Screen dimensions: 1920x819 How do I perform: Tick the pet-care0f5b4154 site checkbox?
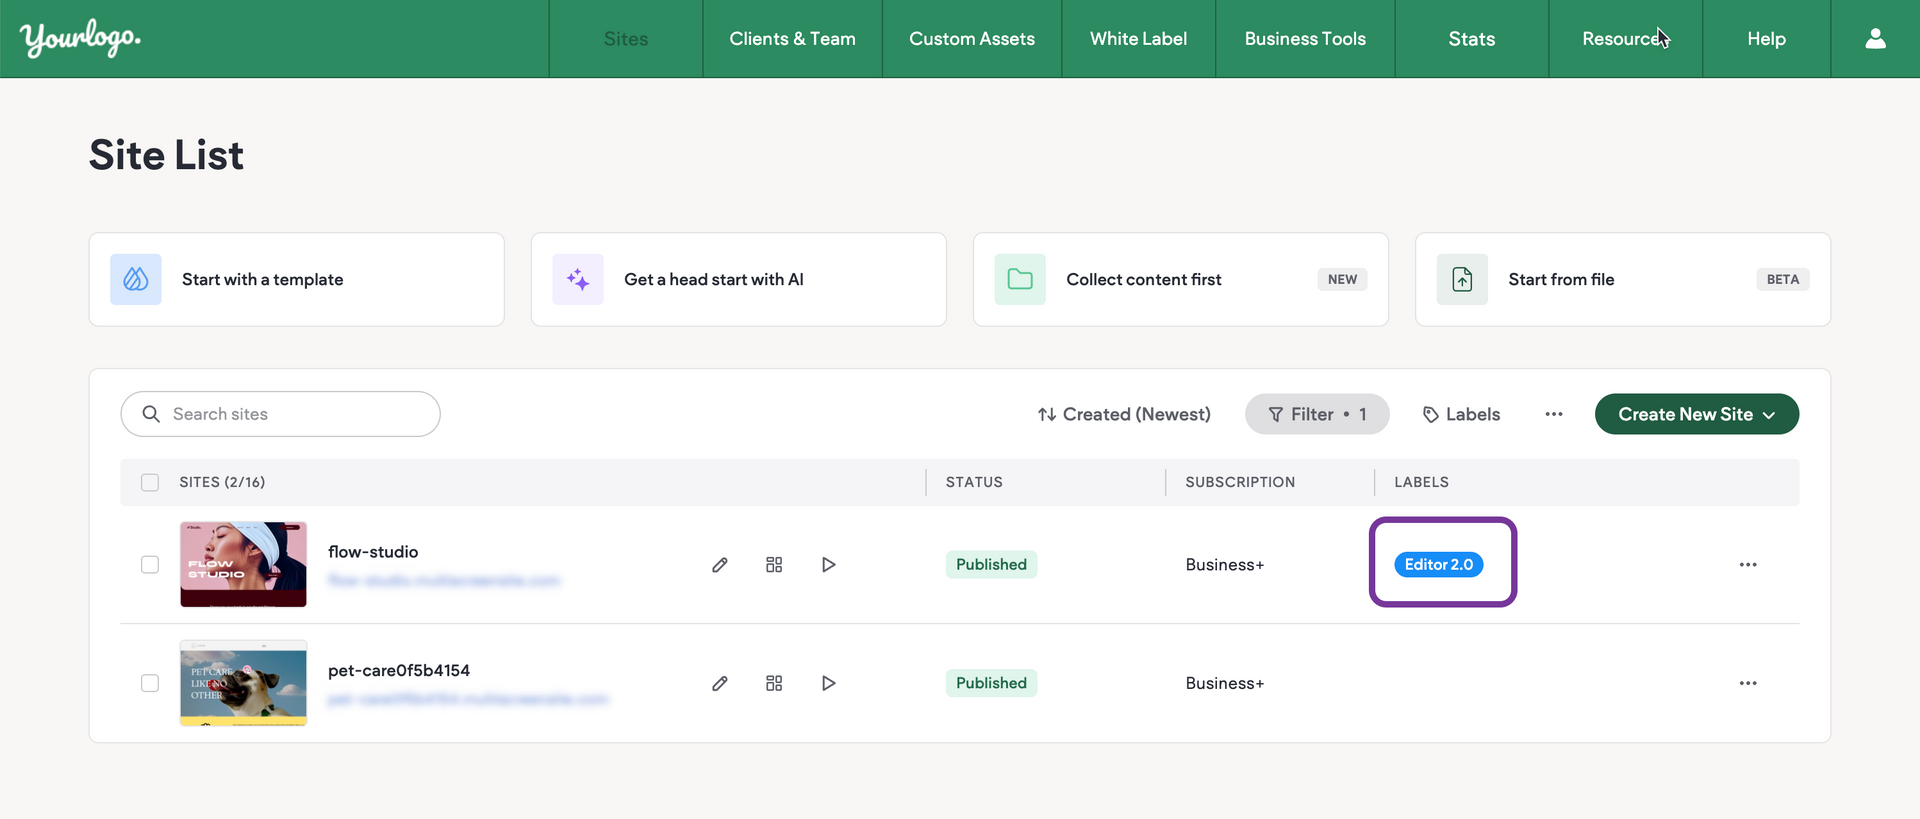pos(150,683)
